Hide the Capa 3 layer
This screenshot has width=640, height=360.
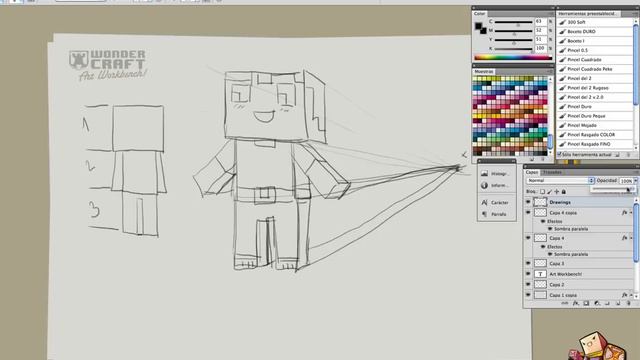(x=528, y=263)
